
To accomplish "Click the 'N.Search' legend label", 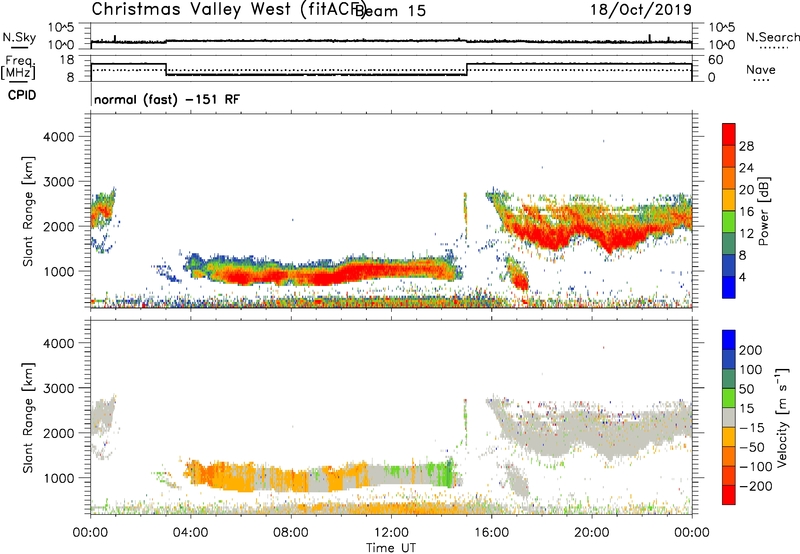I will [x=772, y=37].
